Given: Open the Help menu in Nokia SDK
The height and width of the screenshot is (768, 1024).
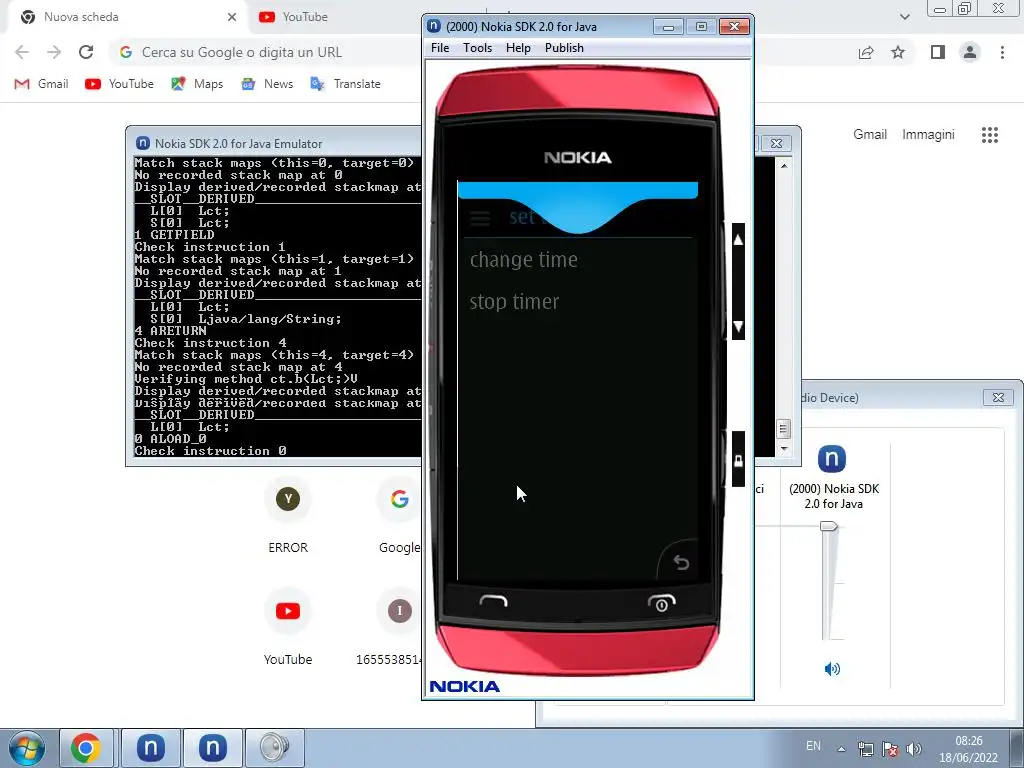Looking at the screenshot, I should click(518, 48).
